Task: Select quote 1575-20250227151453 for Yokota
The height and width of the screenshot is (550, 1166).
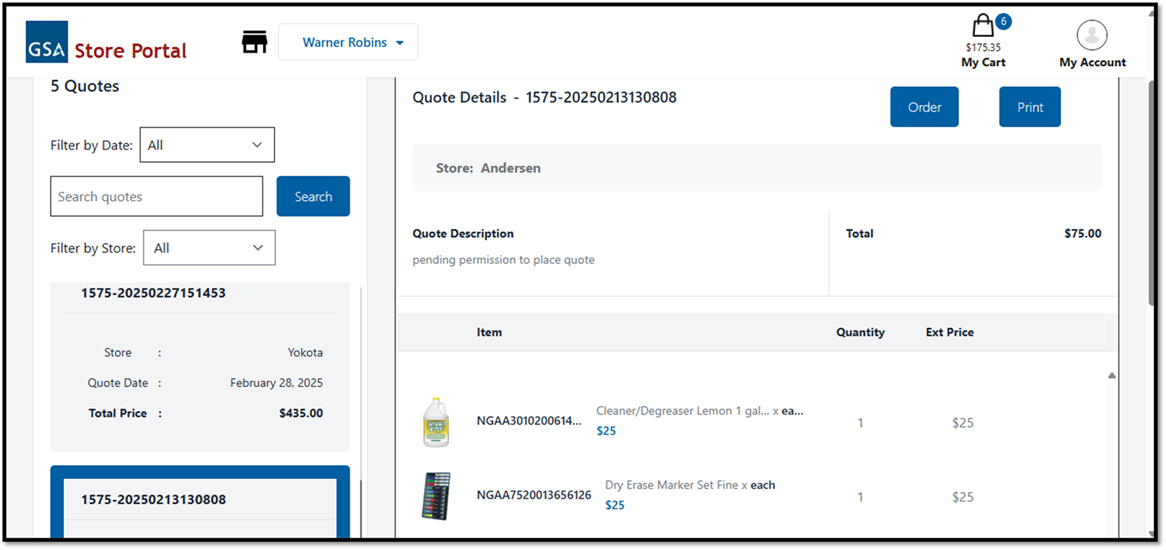Action: [x=200, y=360]
